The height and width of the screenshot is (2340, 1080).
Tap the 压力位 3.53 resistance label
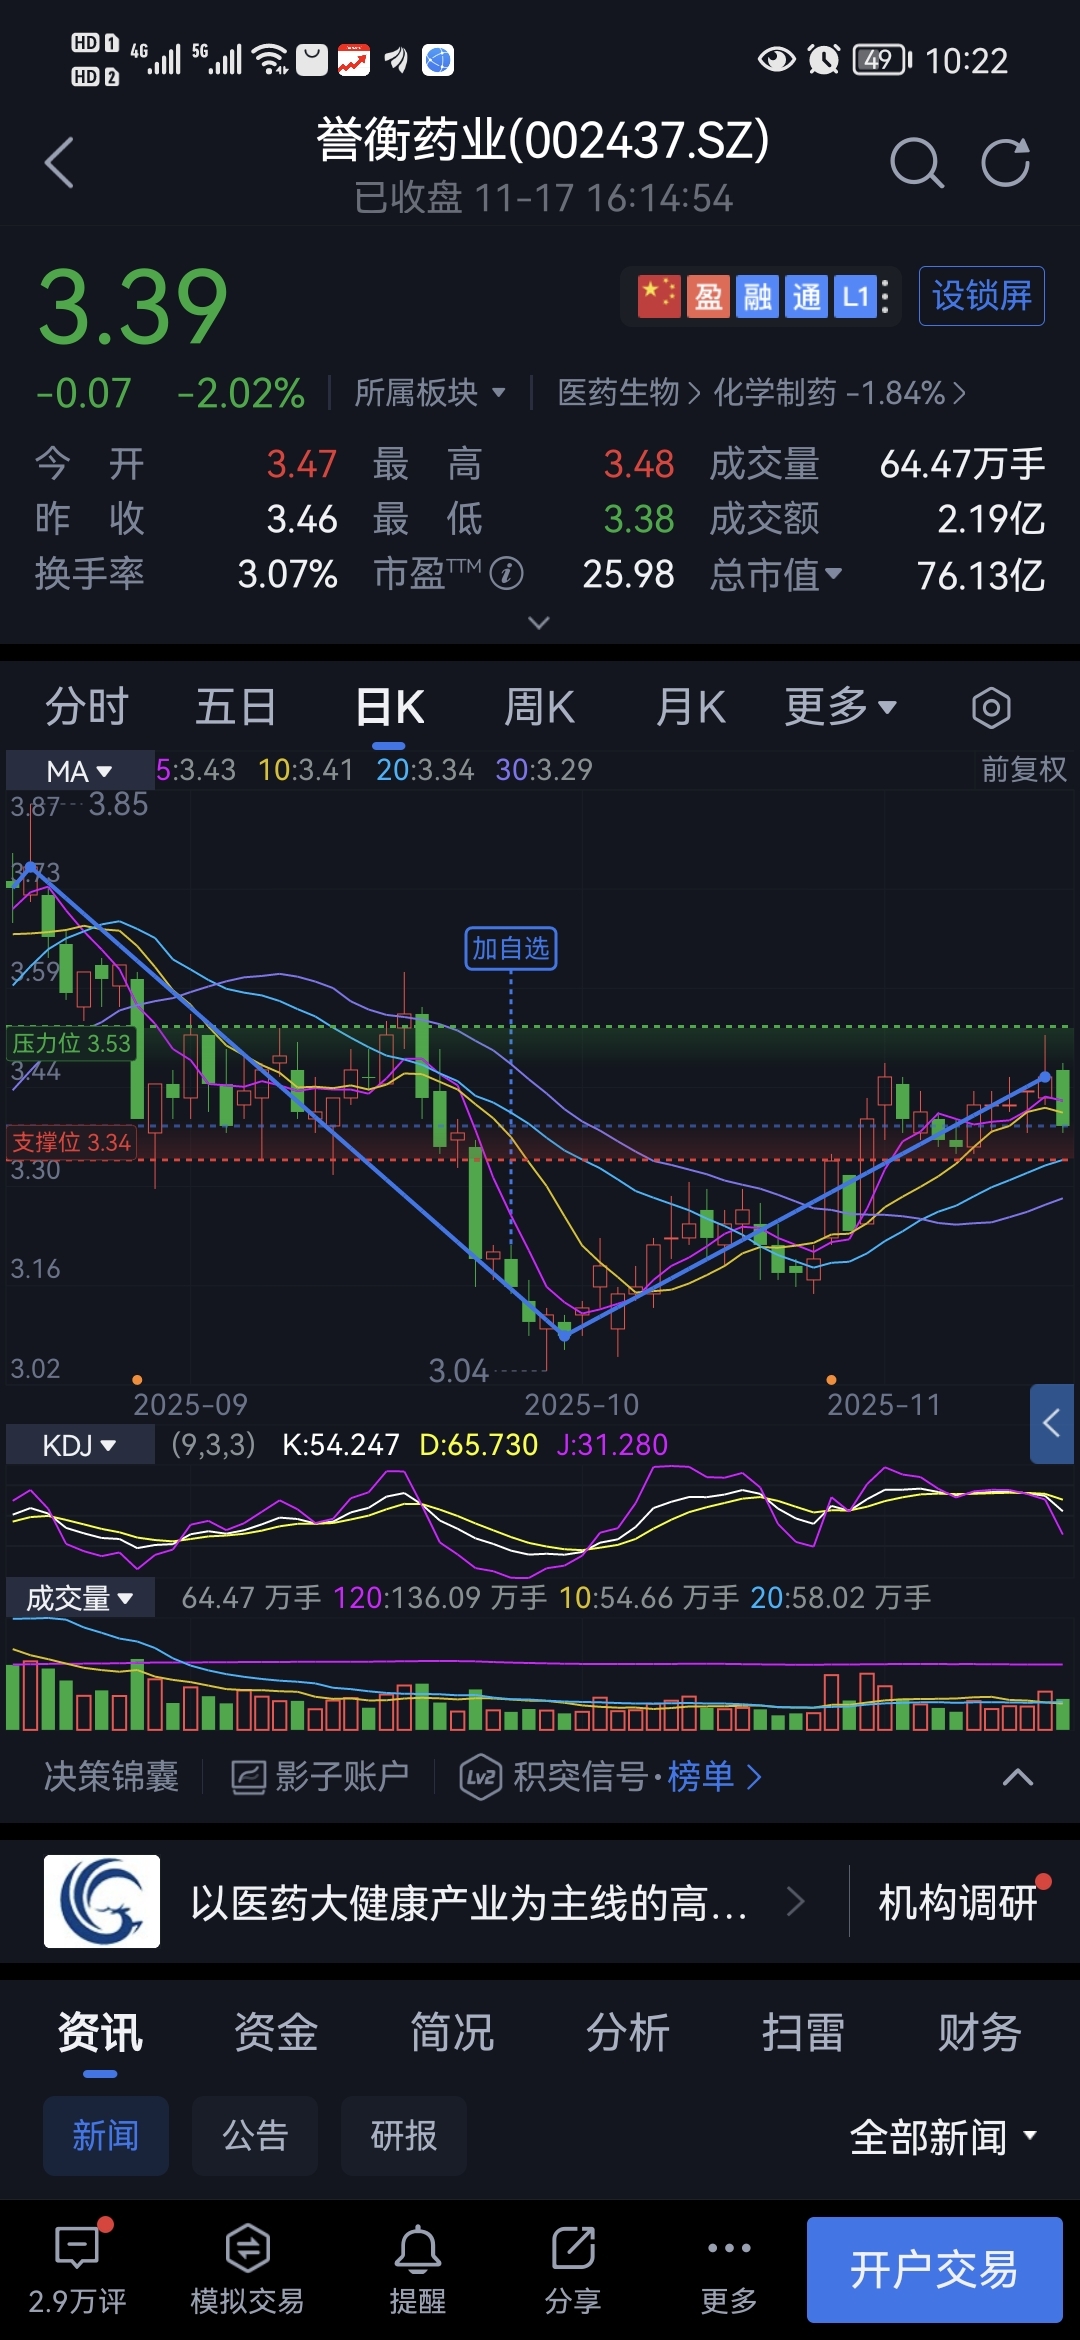[x=71, y=1043]
